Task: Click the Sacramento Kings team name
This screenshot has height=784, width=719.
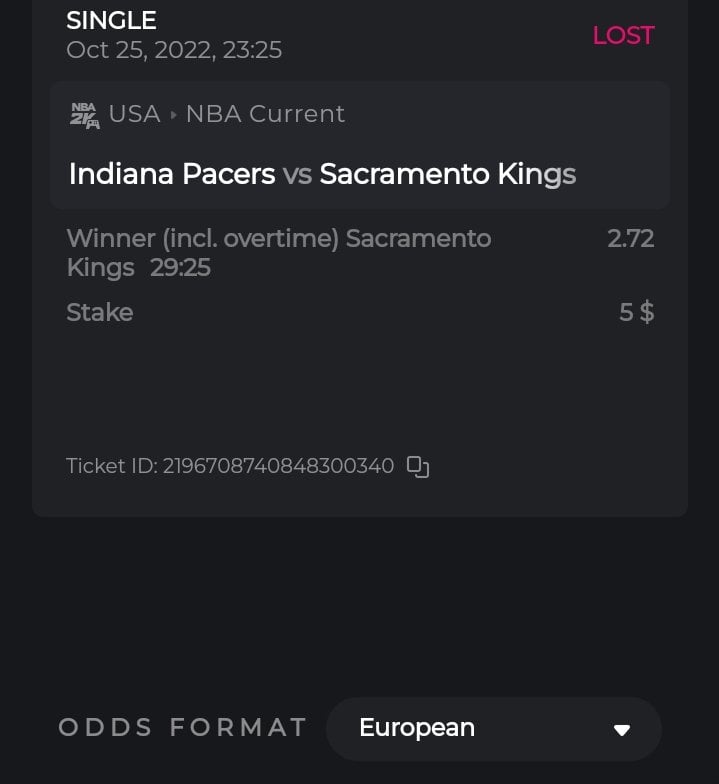Action: click(x=447, y=174)
